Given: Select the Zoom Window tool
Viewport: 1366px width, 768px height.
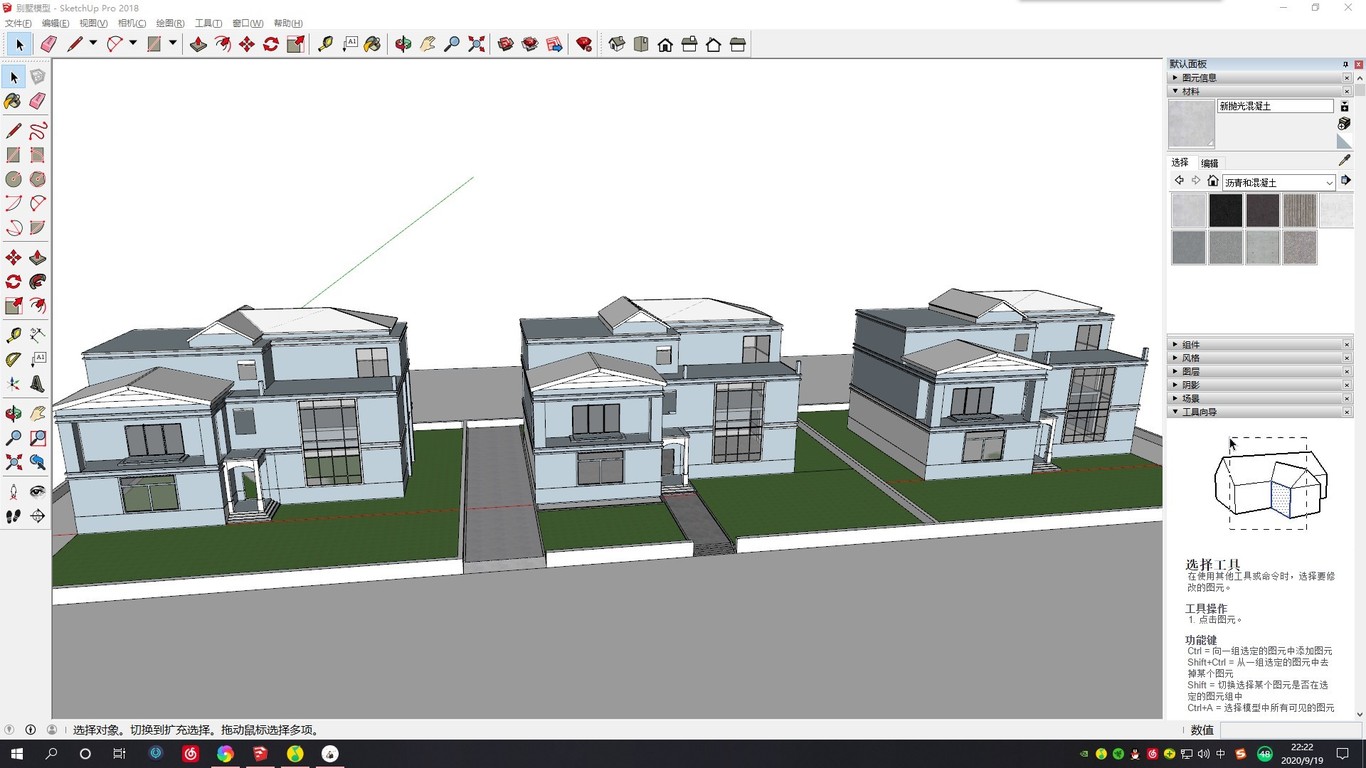Looking at the screenshot, I should (38, 438).
